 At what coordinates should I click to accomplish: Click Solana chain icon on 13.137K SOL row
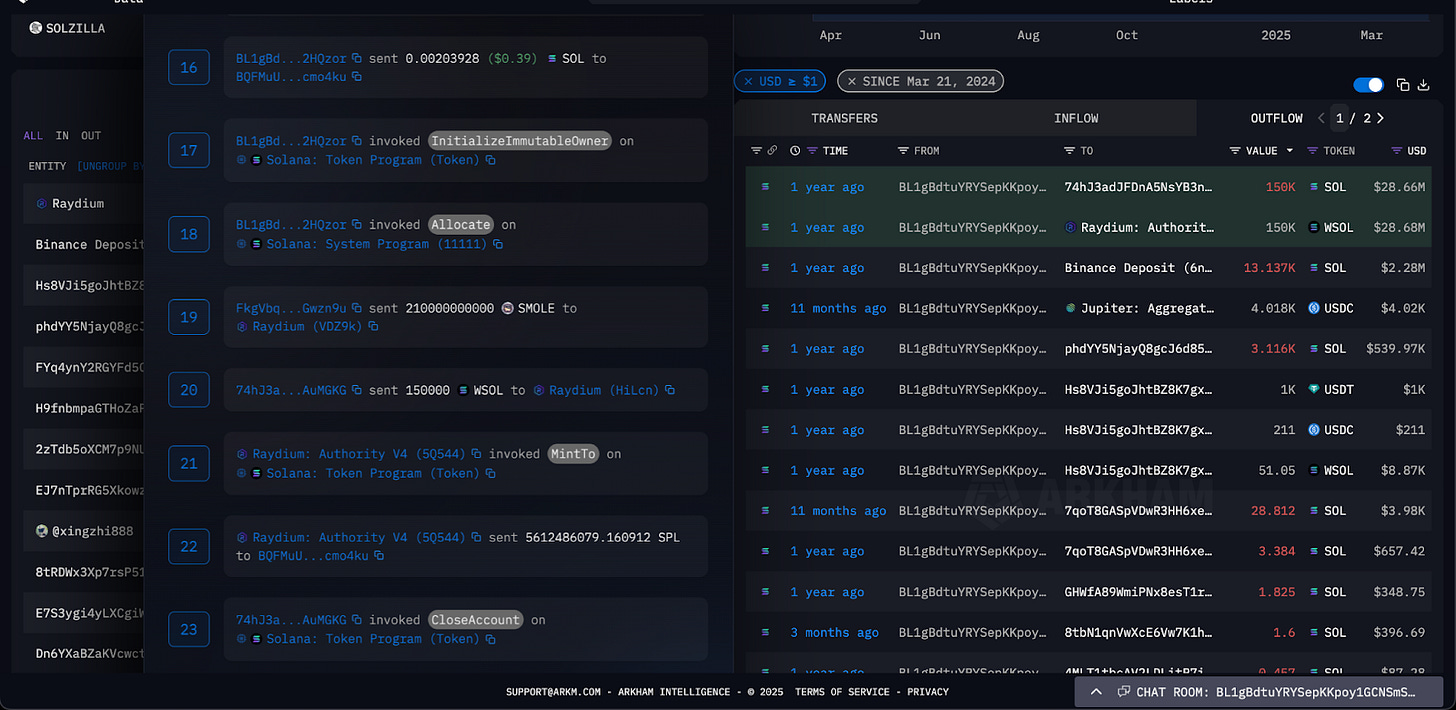pyautogui.click(x=766, y=268)
